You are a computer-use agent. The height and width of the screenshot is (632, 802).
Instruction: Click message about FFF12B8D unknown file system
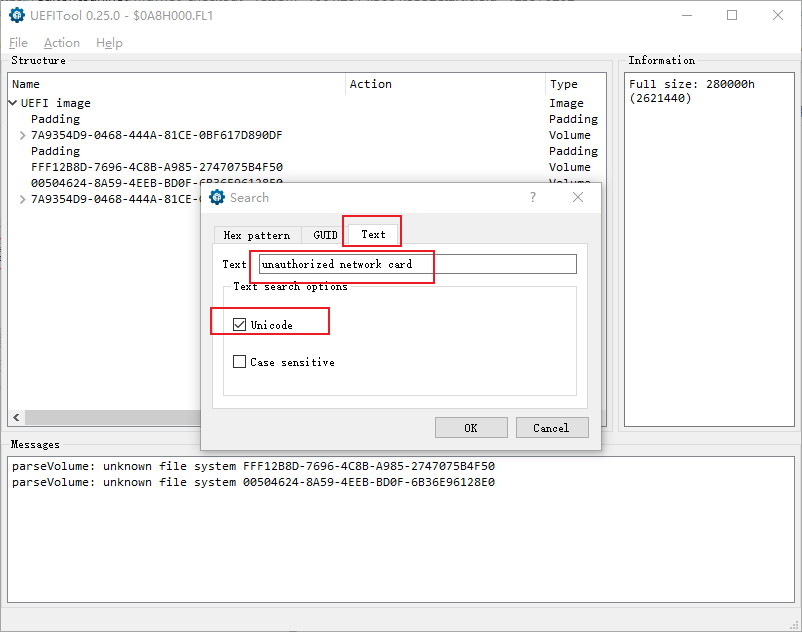click(x=253, y=466)
